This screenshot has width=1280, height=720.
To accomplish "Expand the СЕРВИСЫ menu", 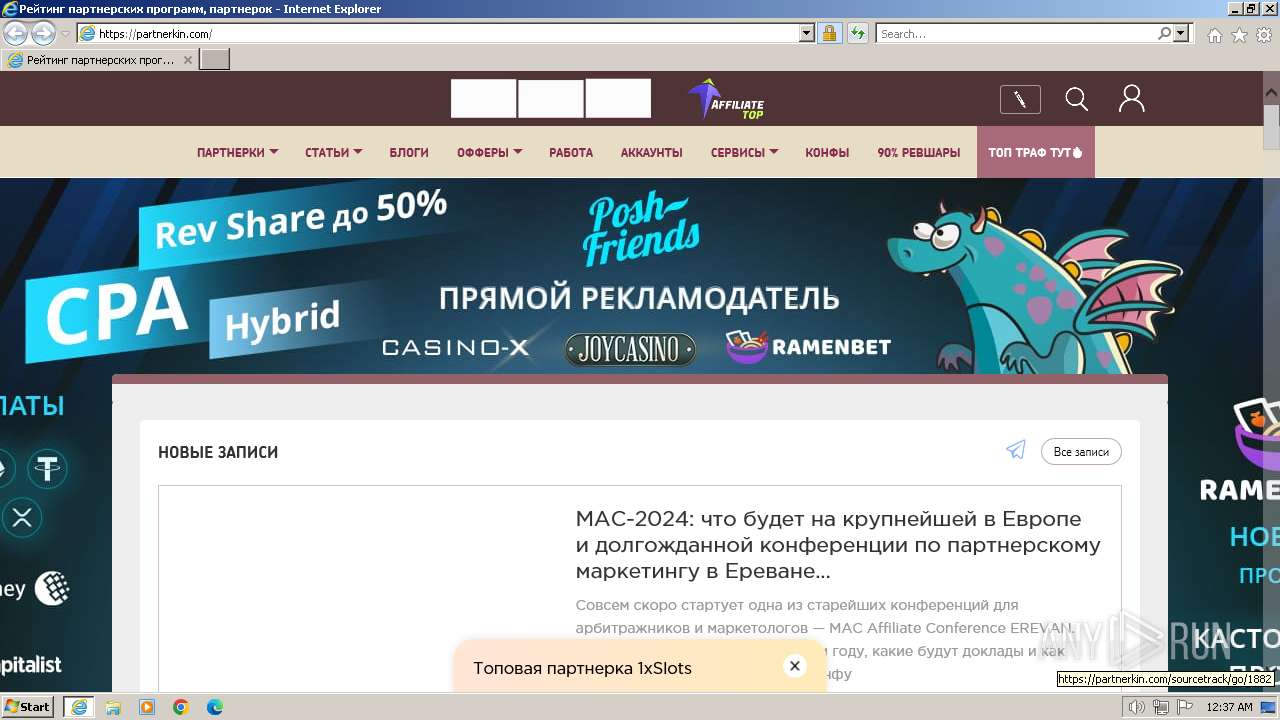I will pos(744,153).
